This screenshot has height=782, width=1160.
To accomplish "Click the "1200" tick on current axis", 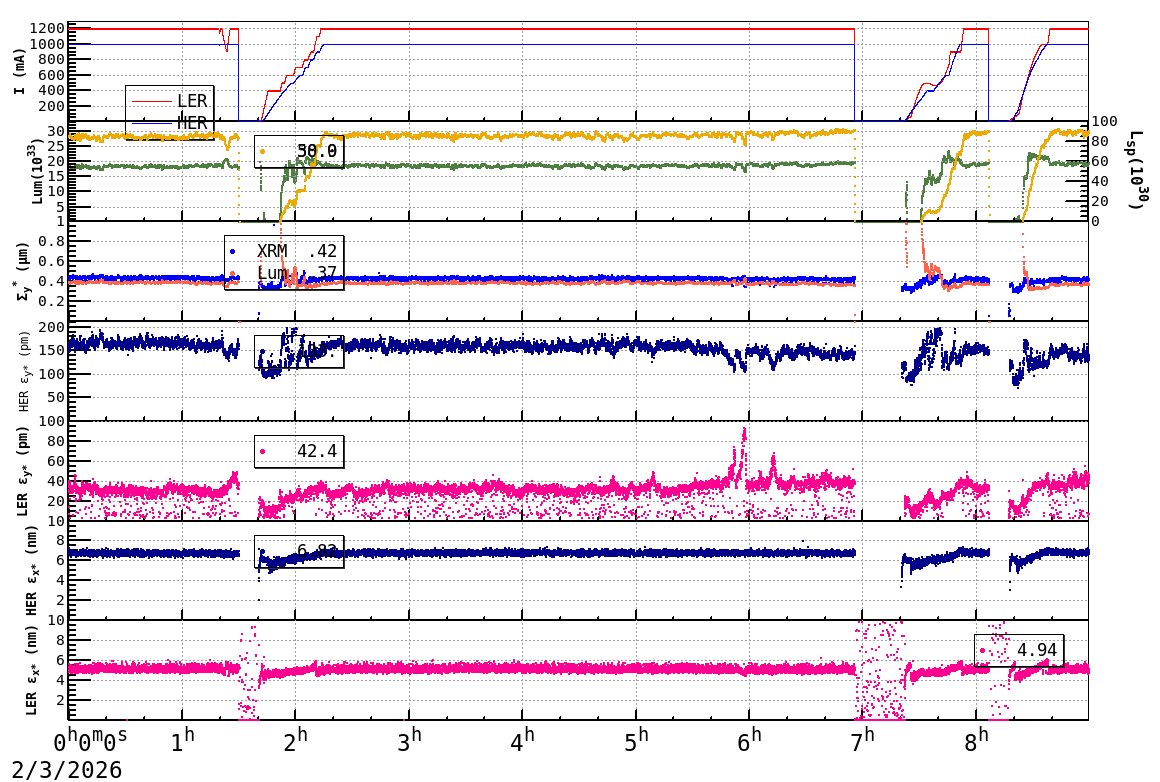I will 47,29.
